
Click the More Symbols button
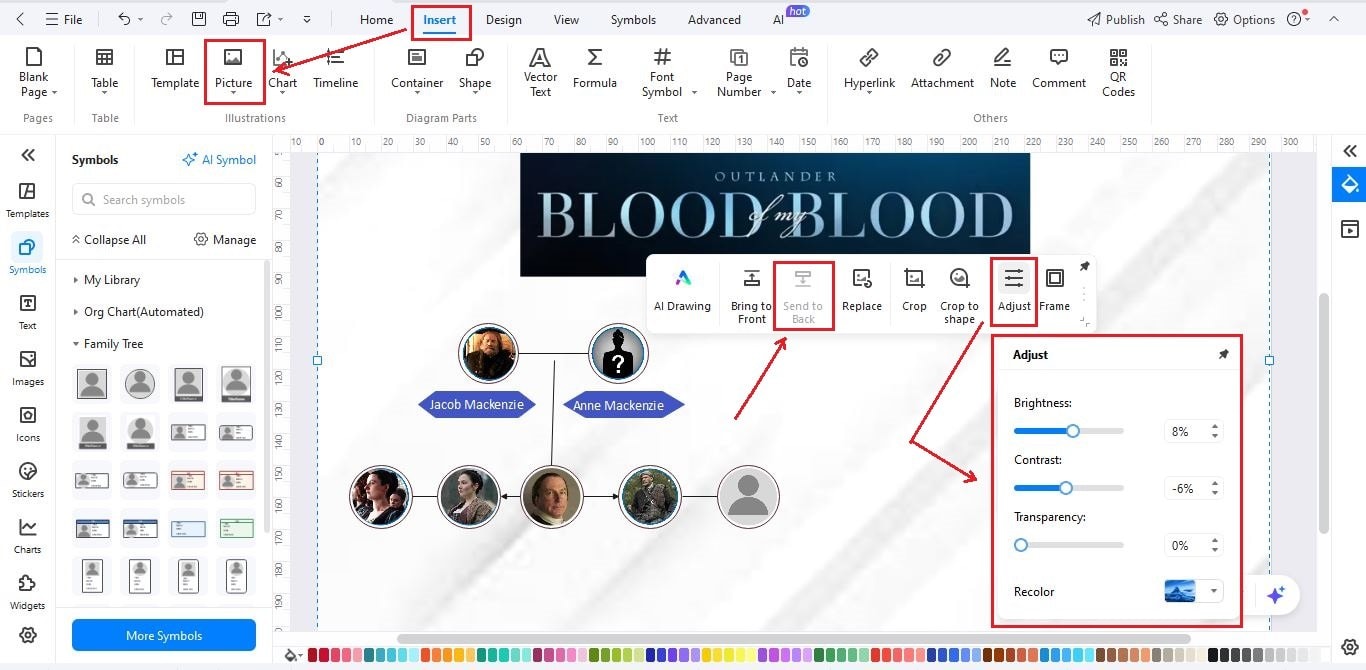pyautogui.click(x=163, y=635)
